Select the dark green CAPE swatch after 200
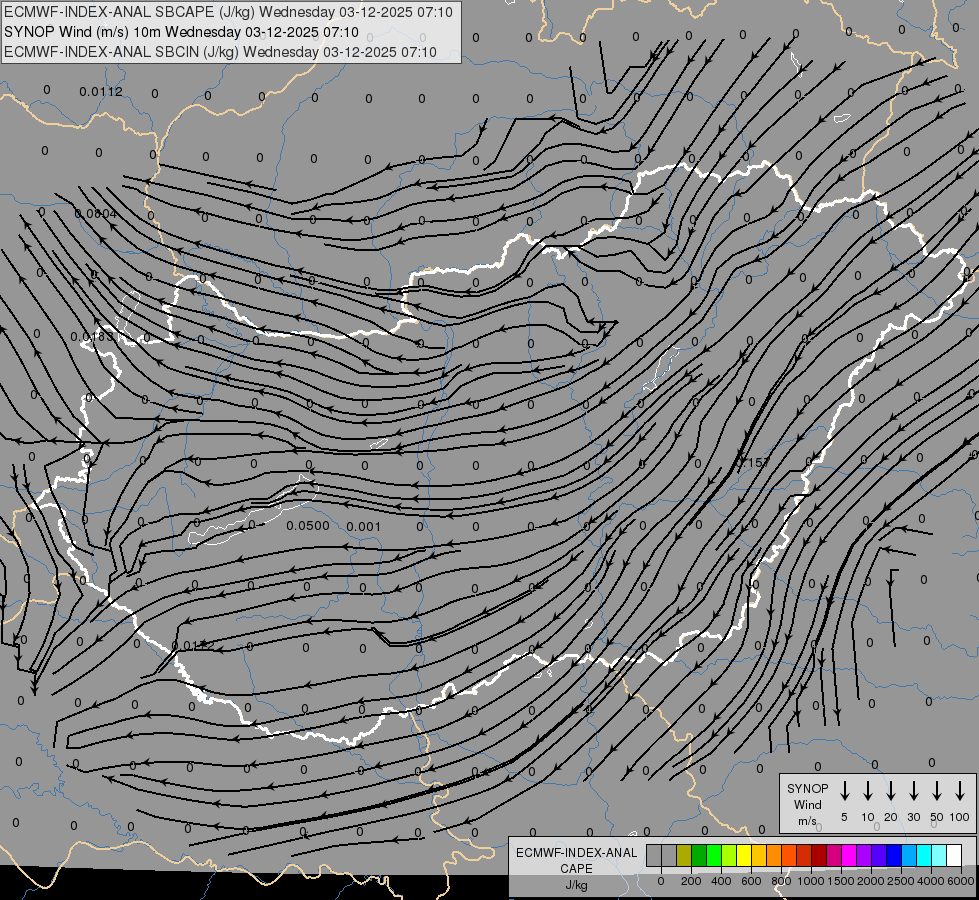Screen dimensions: 979x900 click(x=699, y=855)
